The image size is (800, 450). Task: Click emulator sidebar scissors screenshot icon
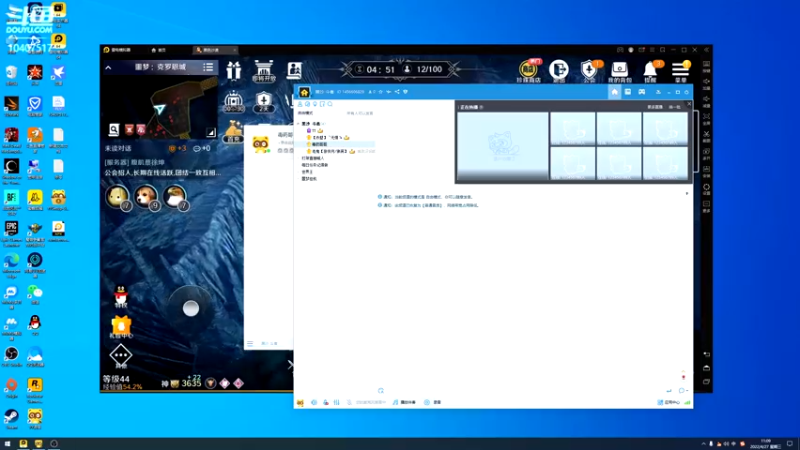[707, 136]
